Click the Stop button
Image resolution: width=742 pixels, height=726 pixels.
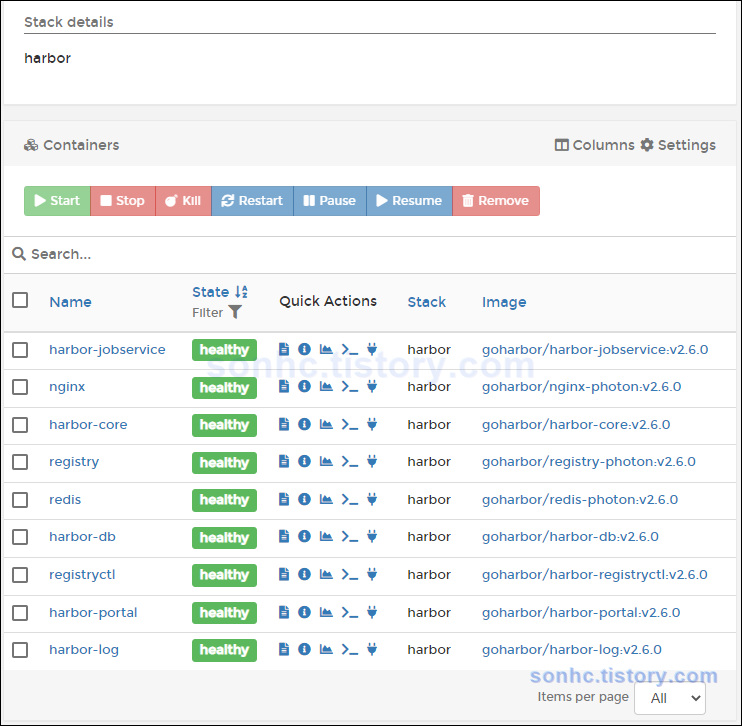coord(123,201)
